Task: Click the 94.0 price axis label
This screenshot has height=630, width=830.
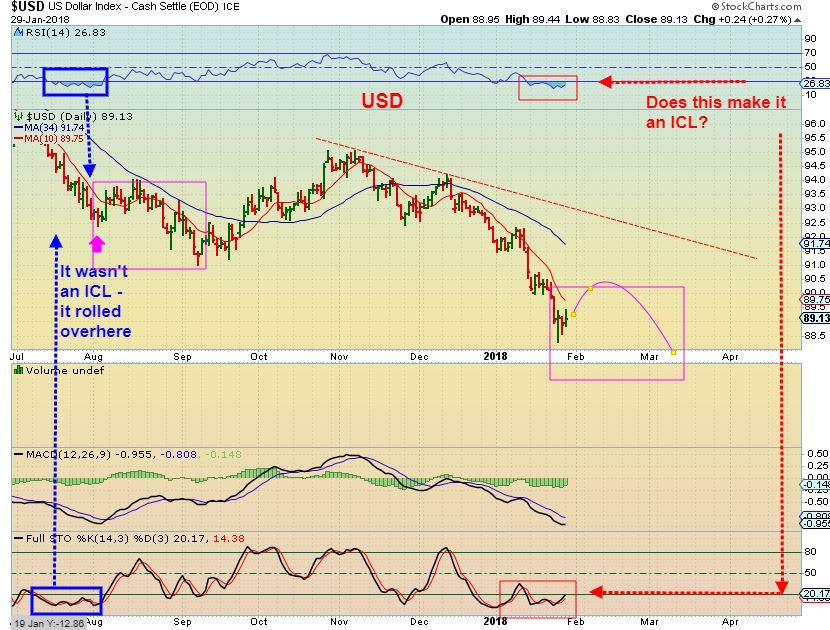Action: 815,179
